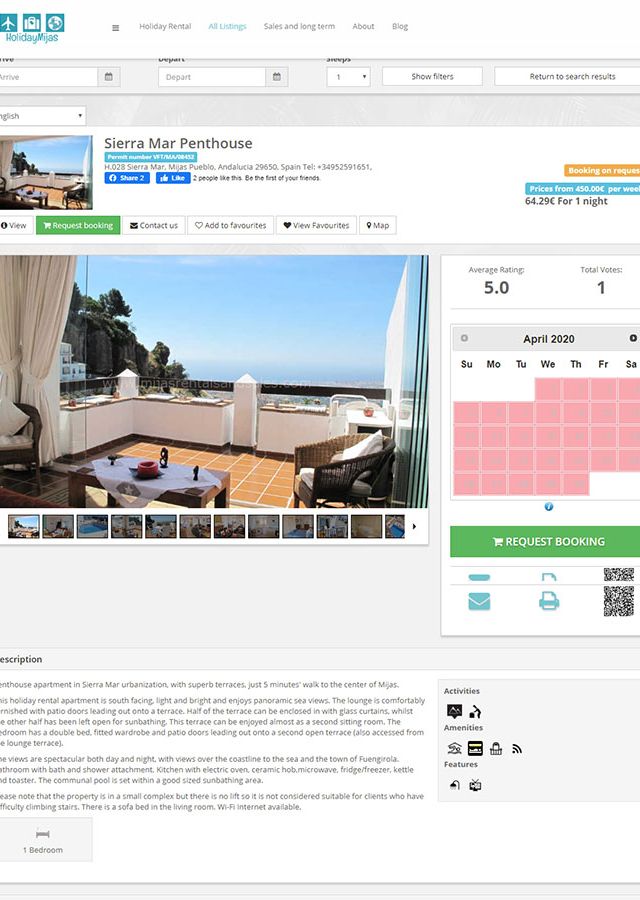640x900 pixels.
Task: Click the envelope email icon
Action: 479,602
